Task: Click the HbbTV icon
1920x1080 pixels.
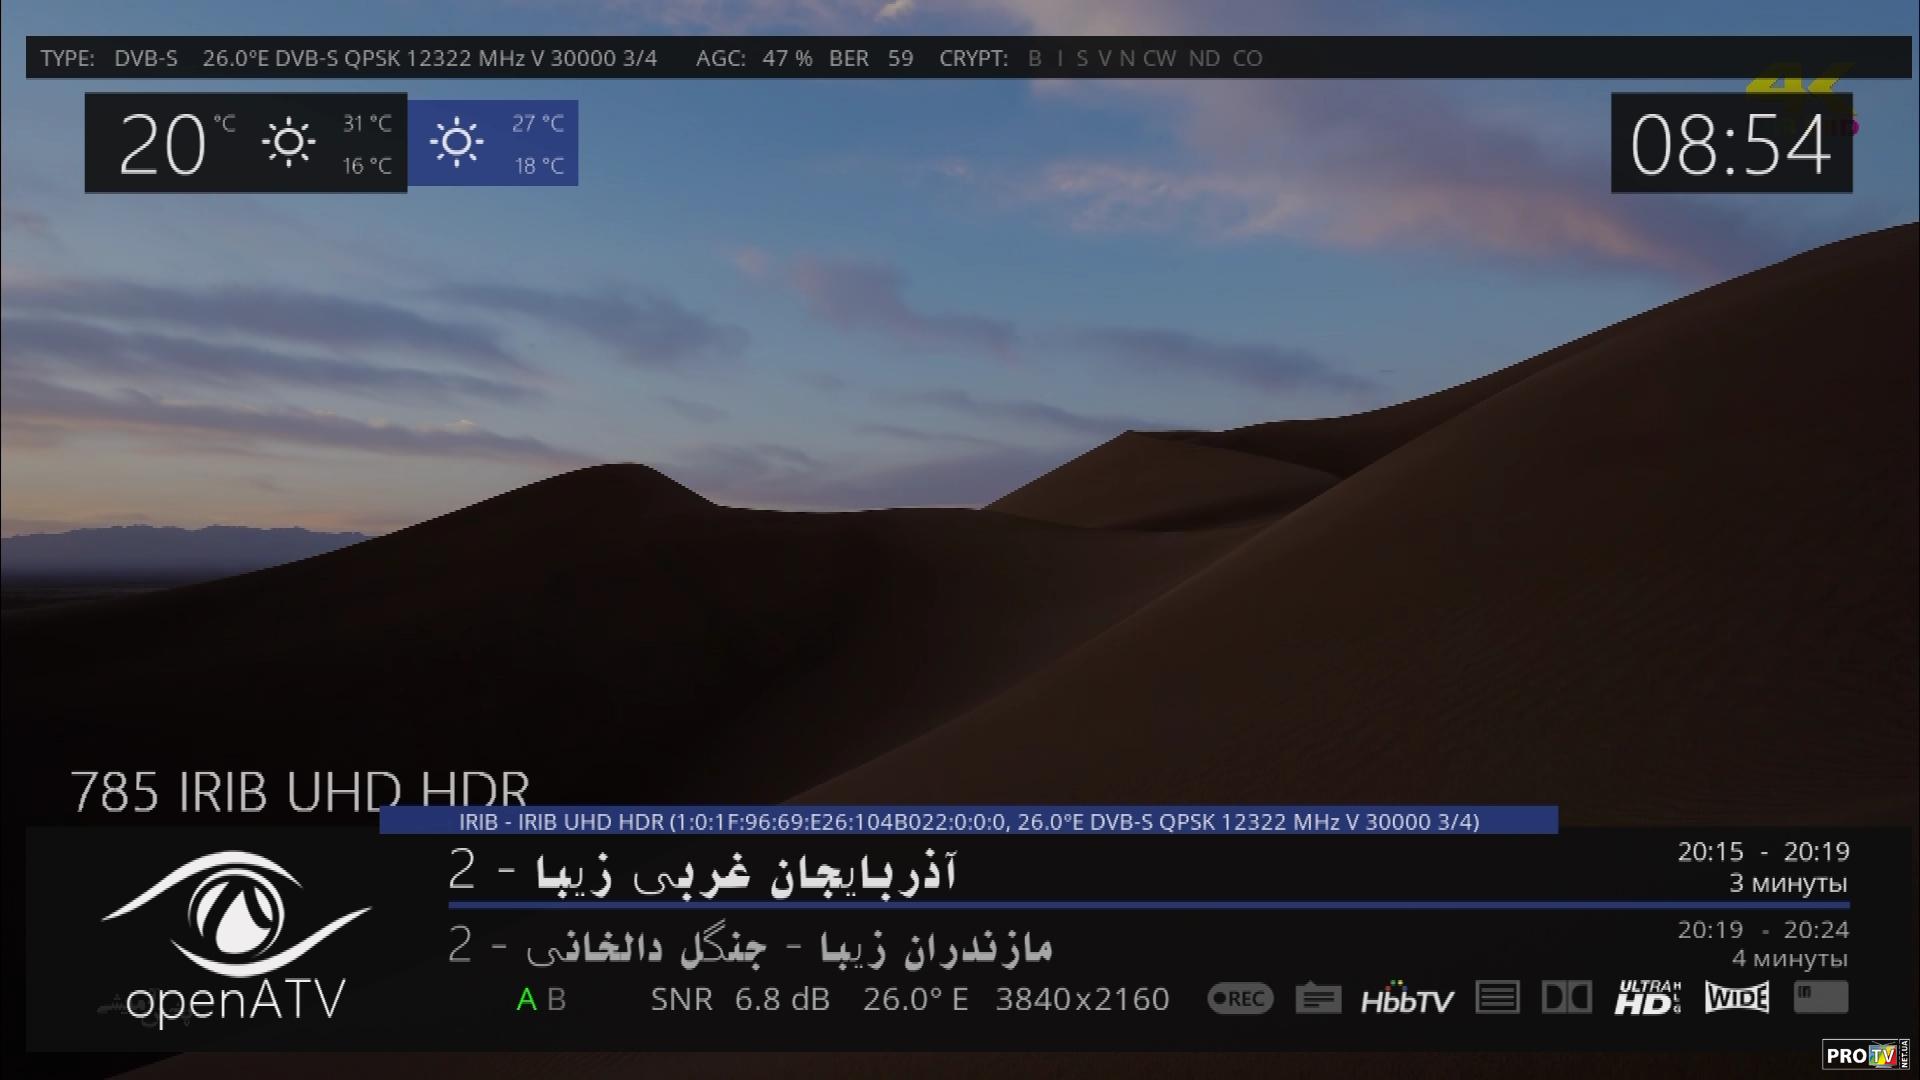Action: point(1407,999)
